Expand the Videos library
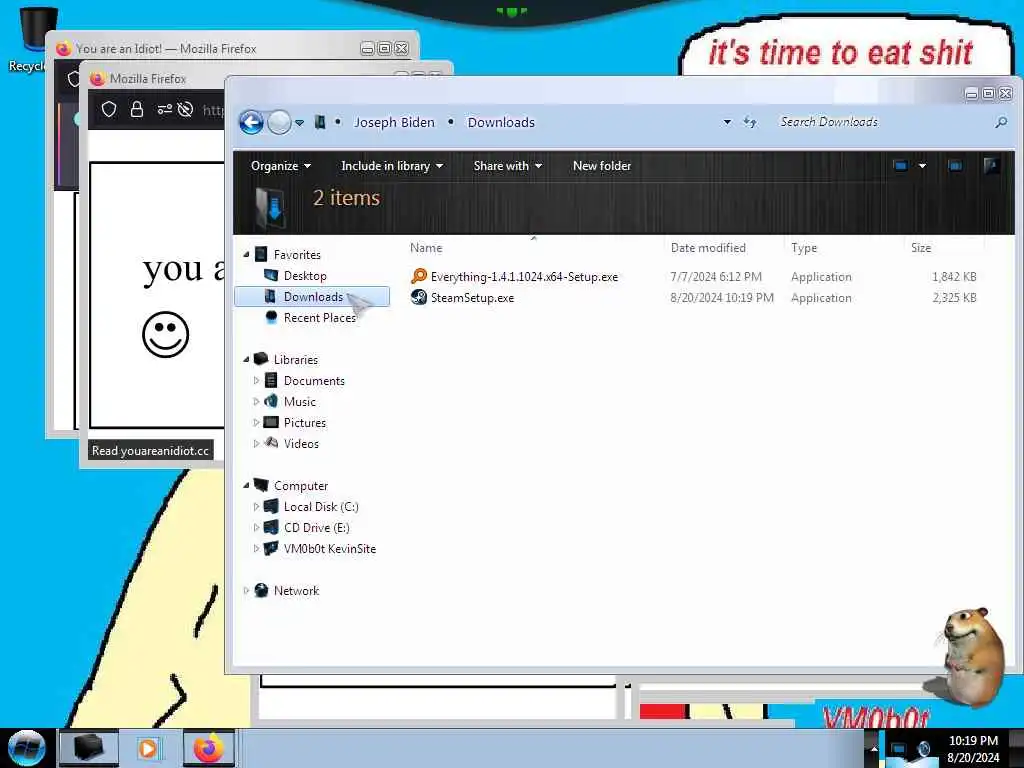 [x=256, y=443]
